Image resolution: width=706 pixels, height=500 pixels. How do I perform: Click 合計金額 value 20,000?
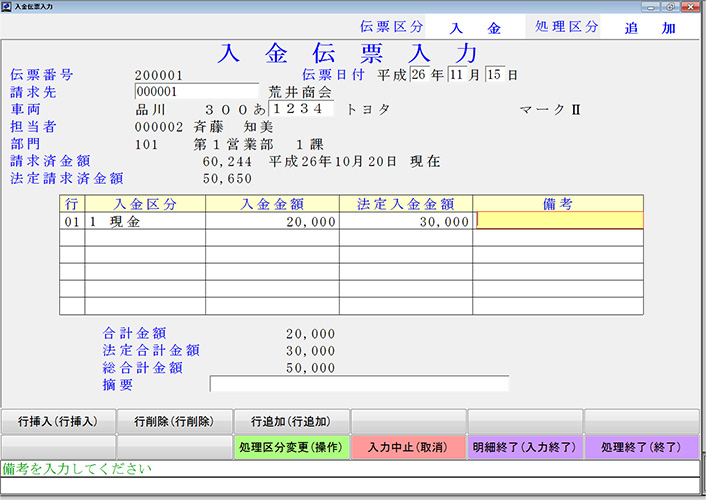tap(311, 334)
